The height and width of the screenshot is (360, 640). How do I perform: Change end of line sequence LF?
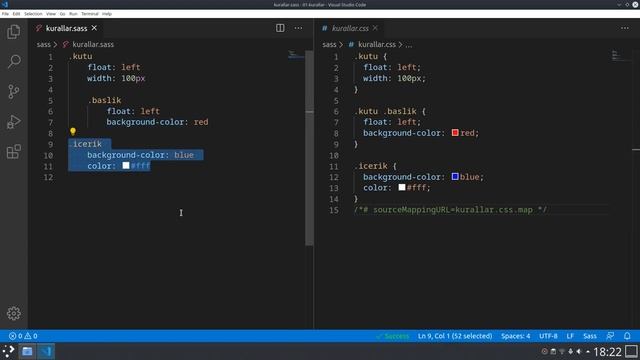(570, 336)
